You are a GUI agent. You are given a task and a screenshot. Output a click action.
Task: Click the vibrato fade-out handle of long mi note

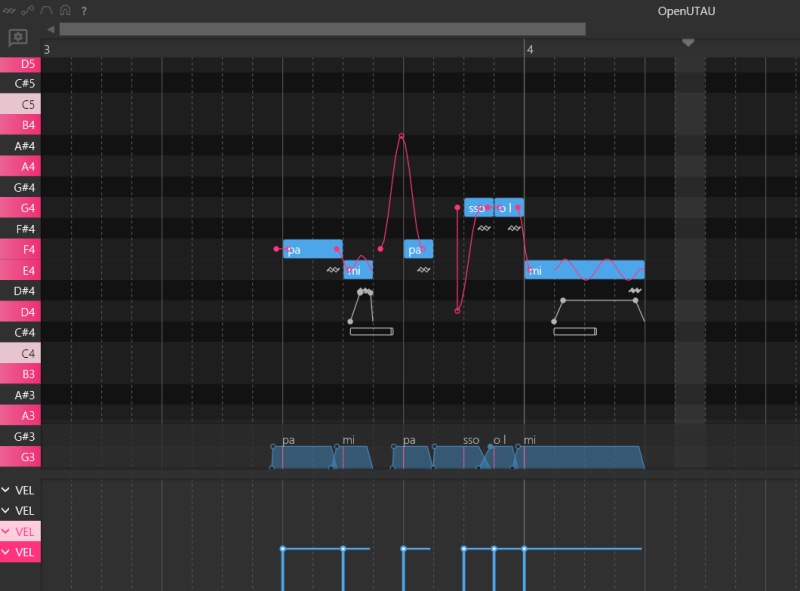click(635, 301)
